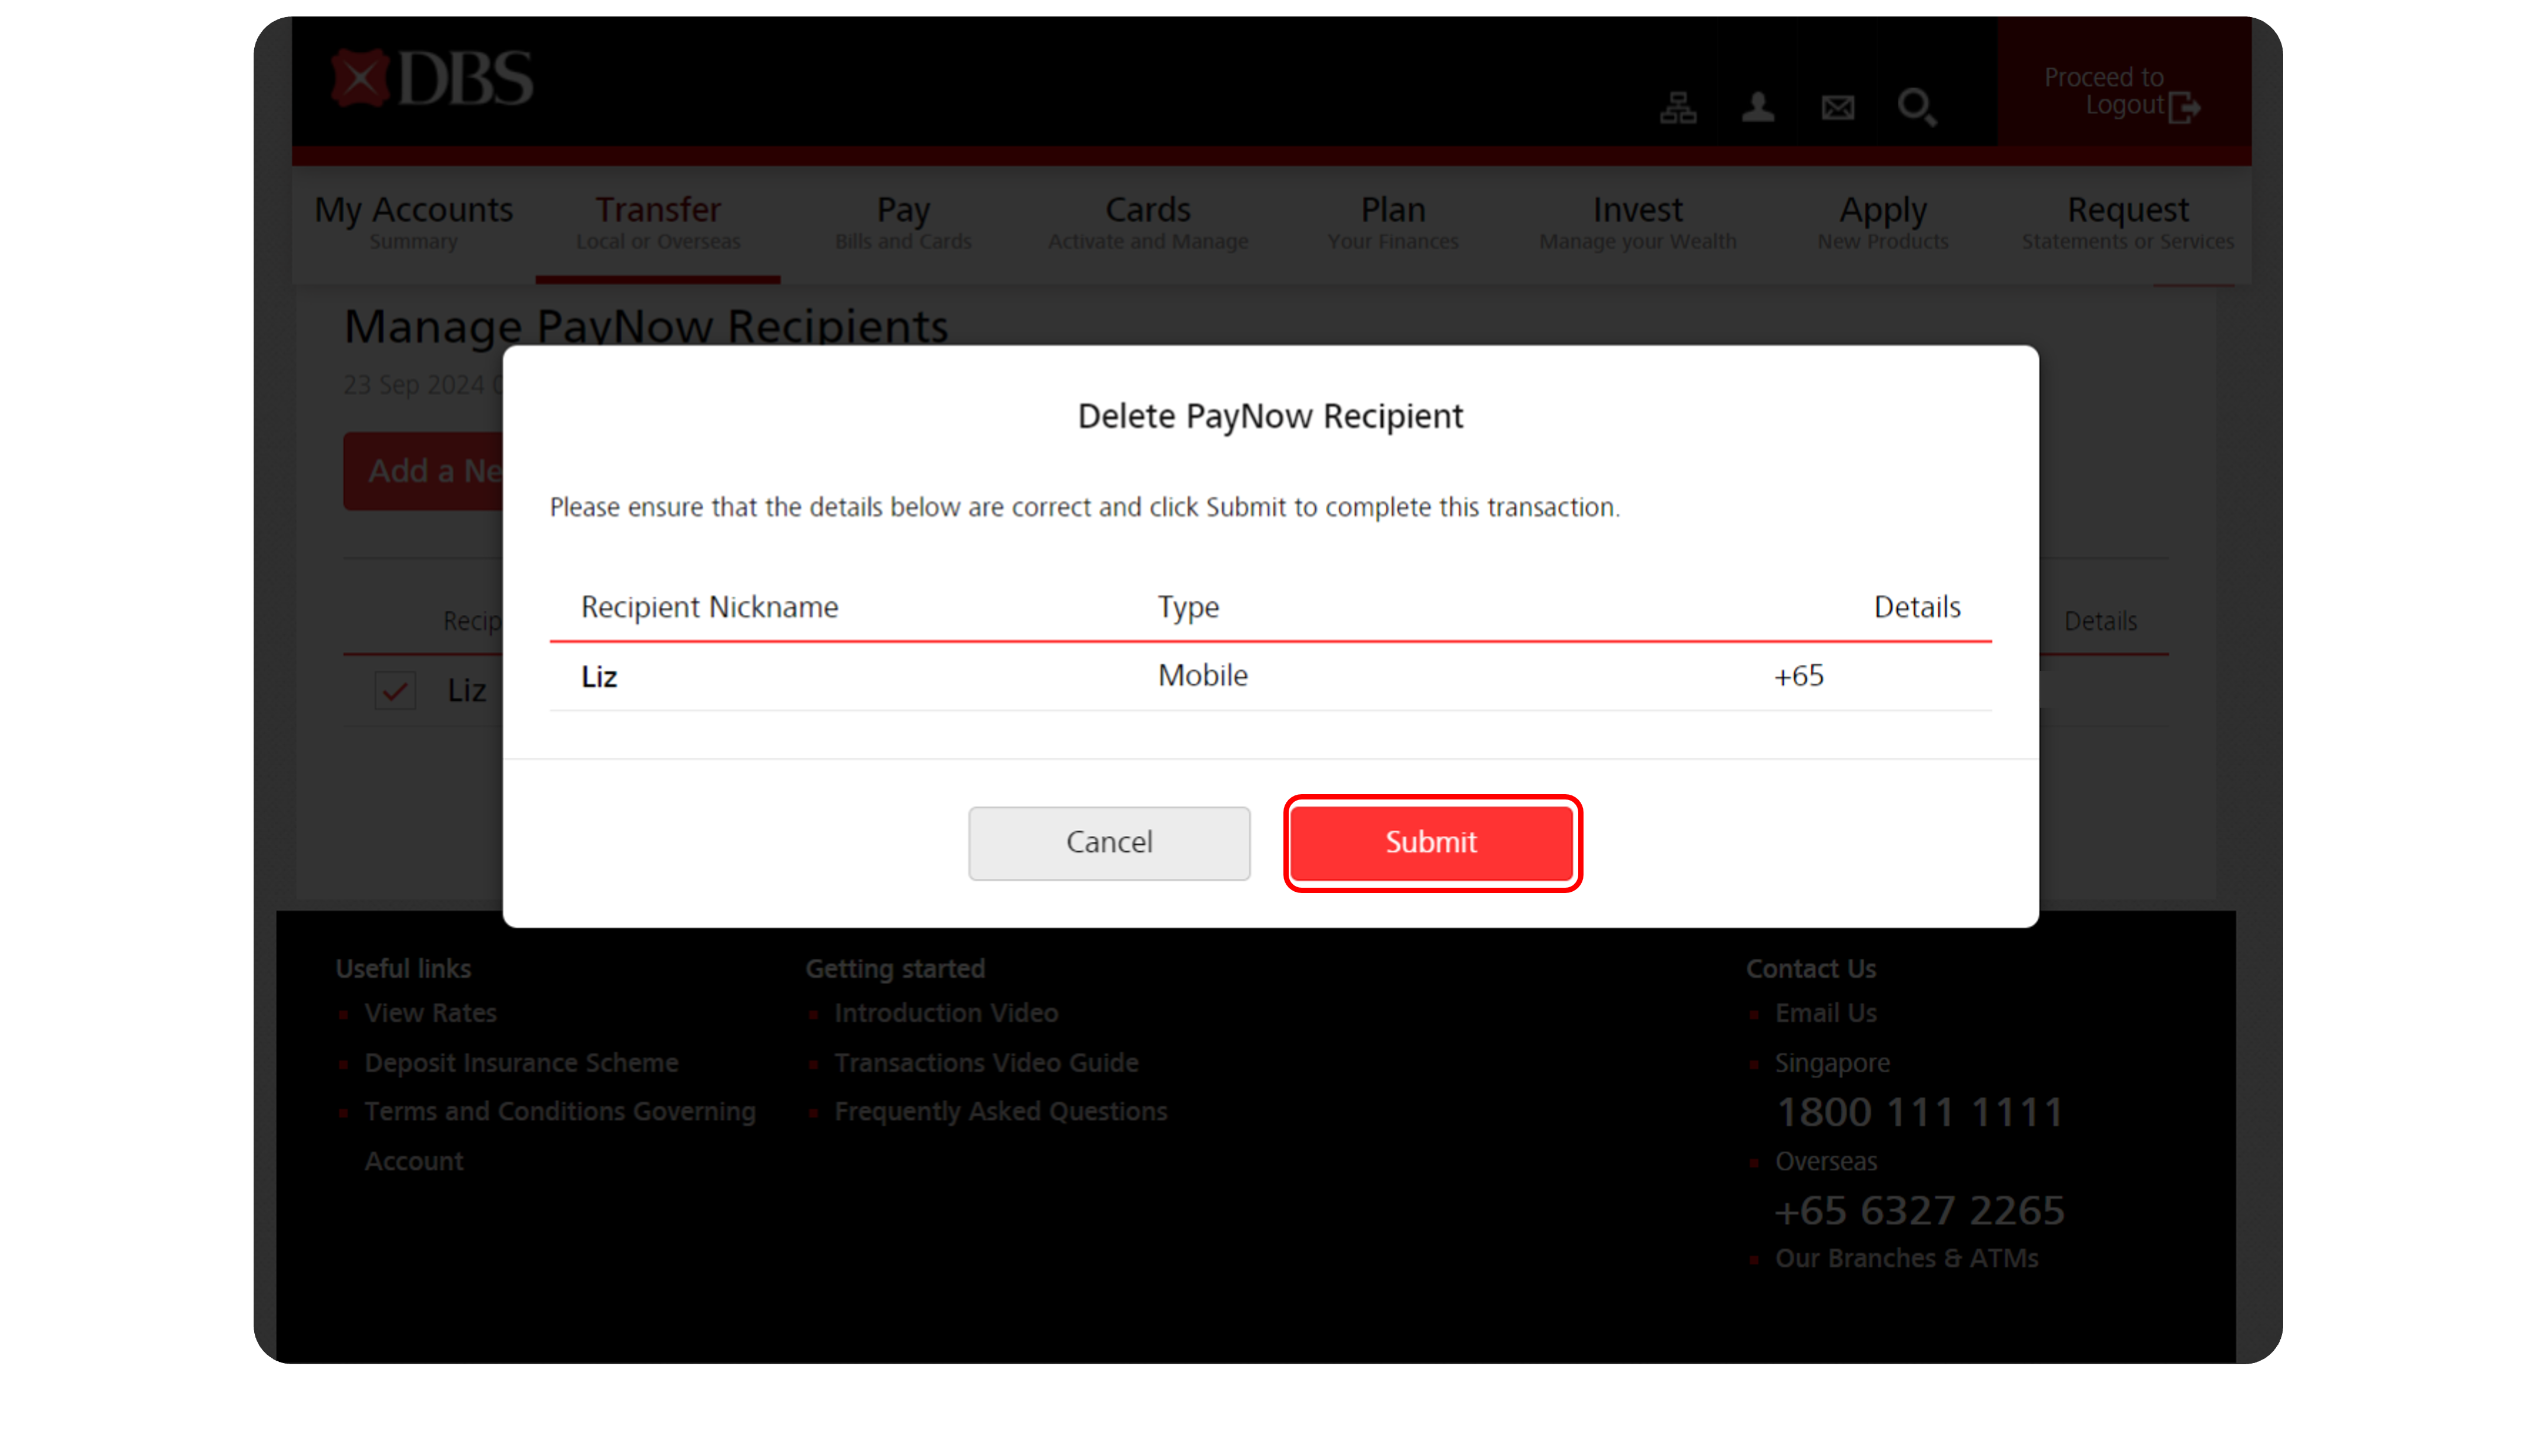Click Email Us link
Screen dimensions: 2528x1456
(x=1825, y=1013)
